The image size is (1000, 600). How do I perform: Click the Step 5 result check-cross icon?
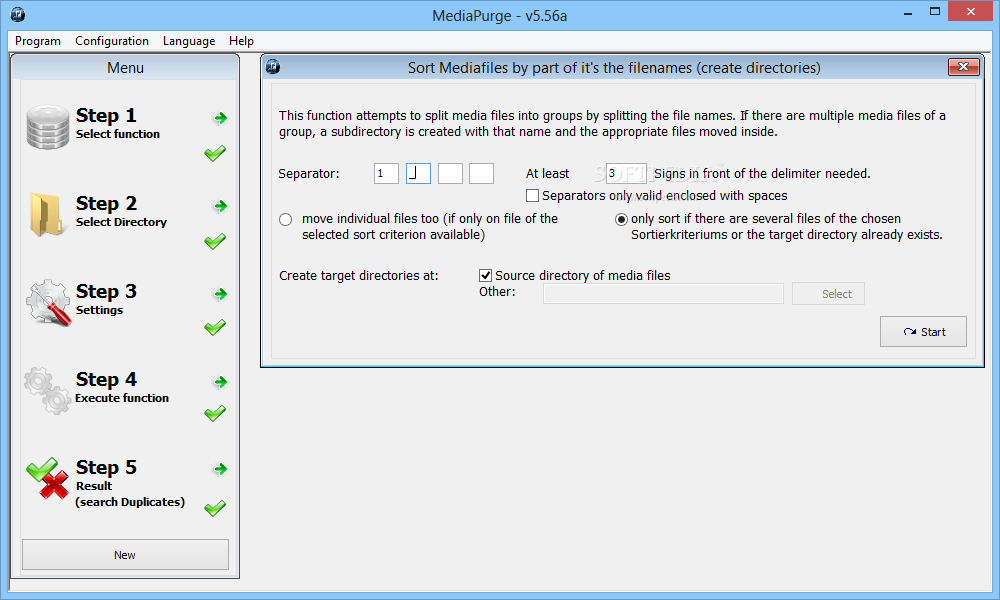[x=48, y=478]
